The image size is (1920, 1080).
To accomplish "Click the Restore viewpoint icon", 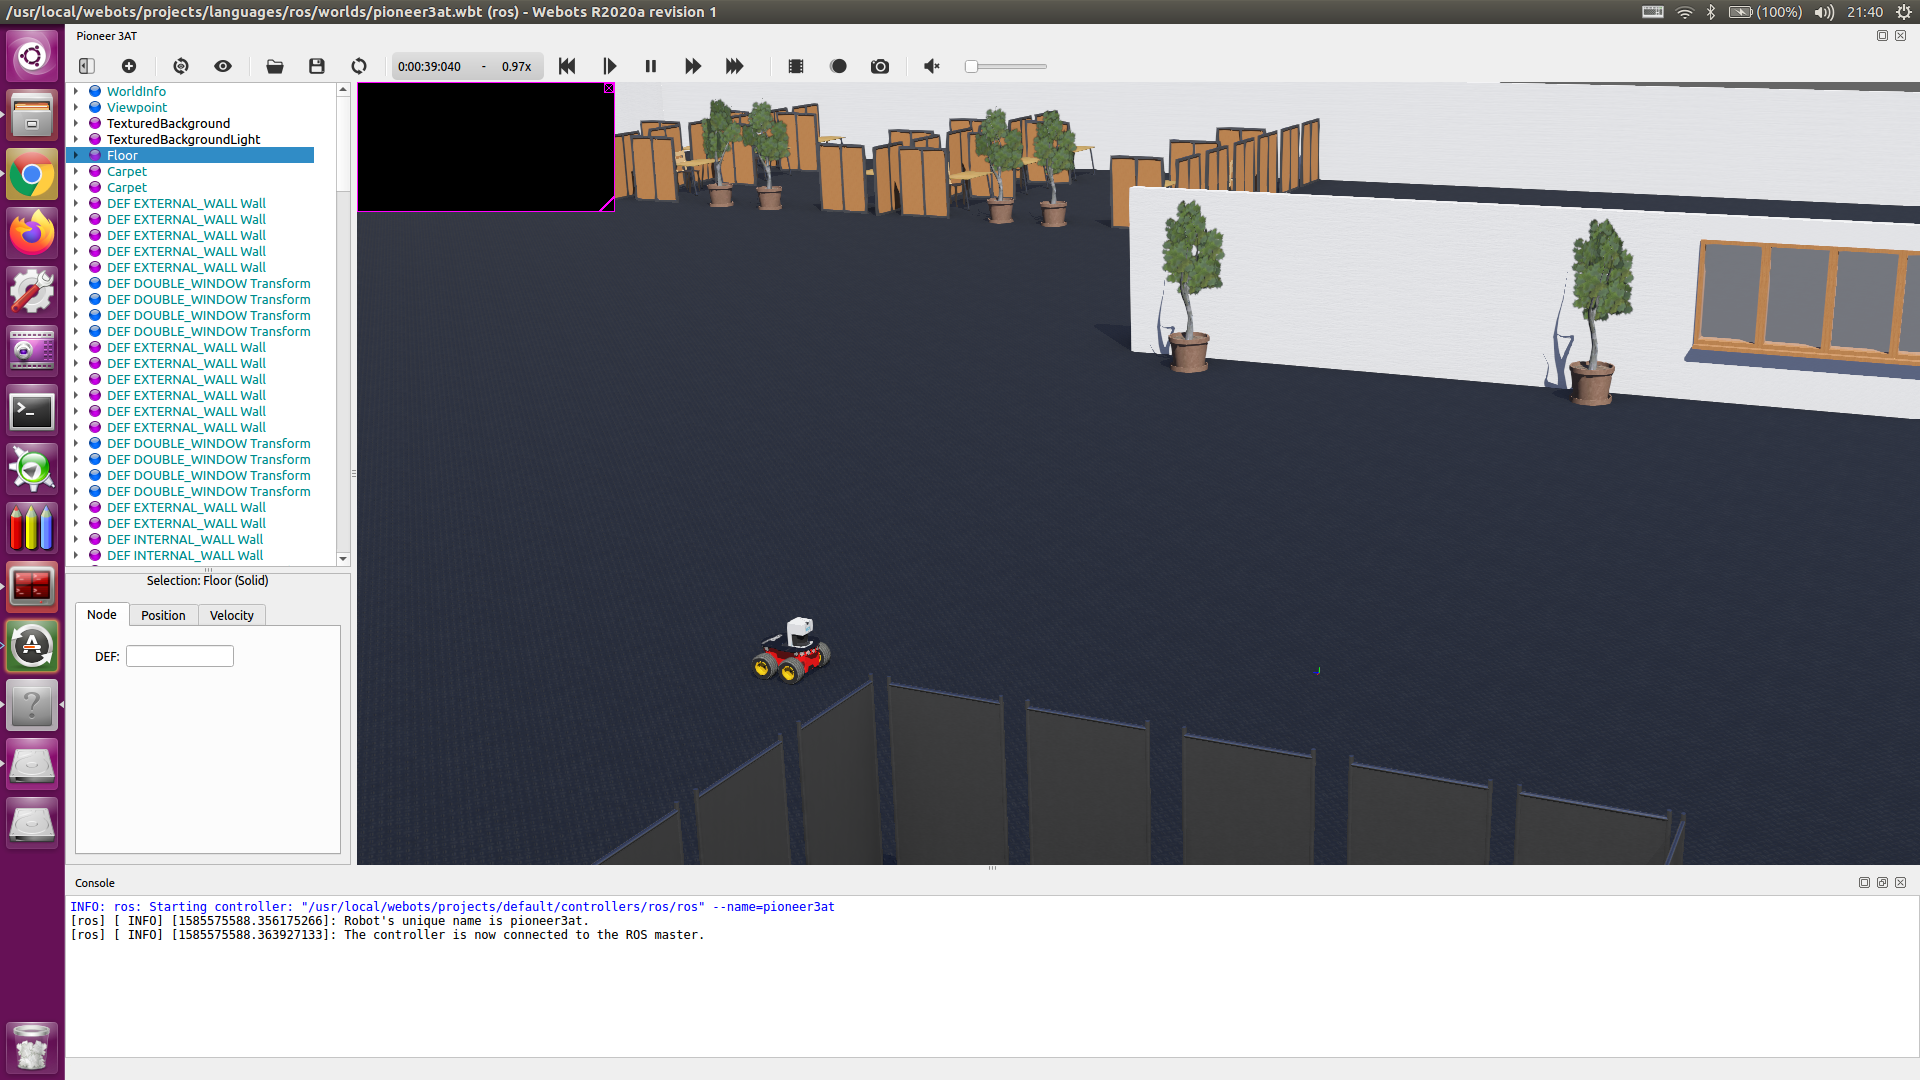I will [x=181, y=66].
